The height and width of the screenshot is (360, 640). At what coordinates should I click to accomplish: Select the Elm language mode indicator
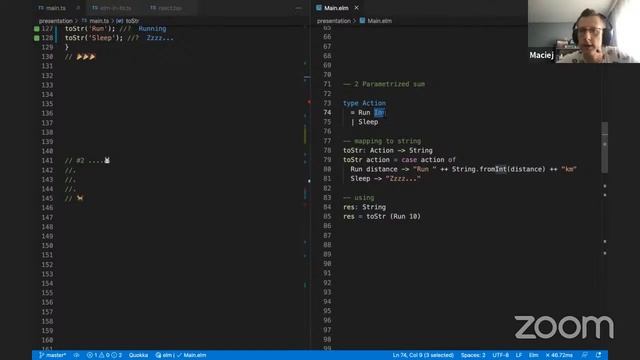tap(533, 355)
